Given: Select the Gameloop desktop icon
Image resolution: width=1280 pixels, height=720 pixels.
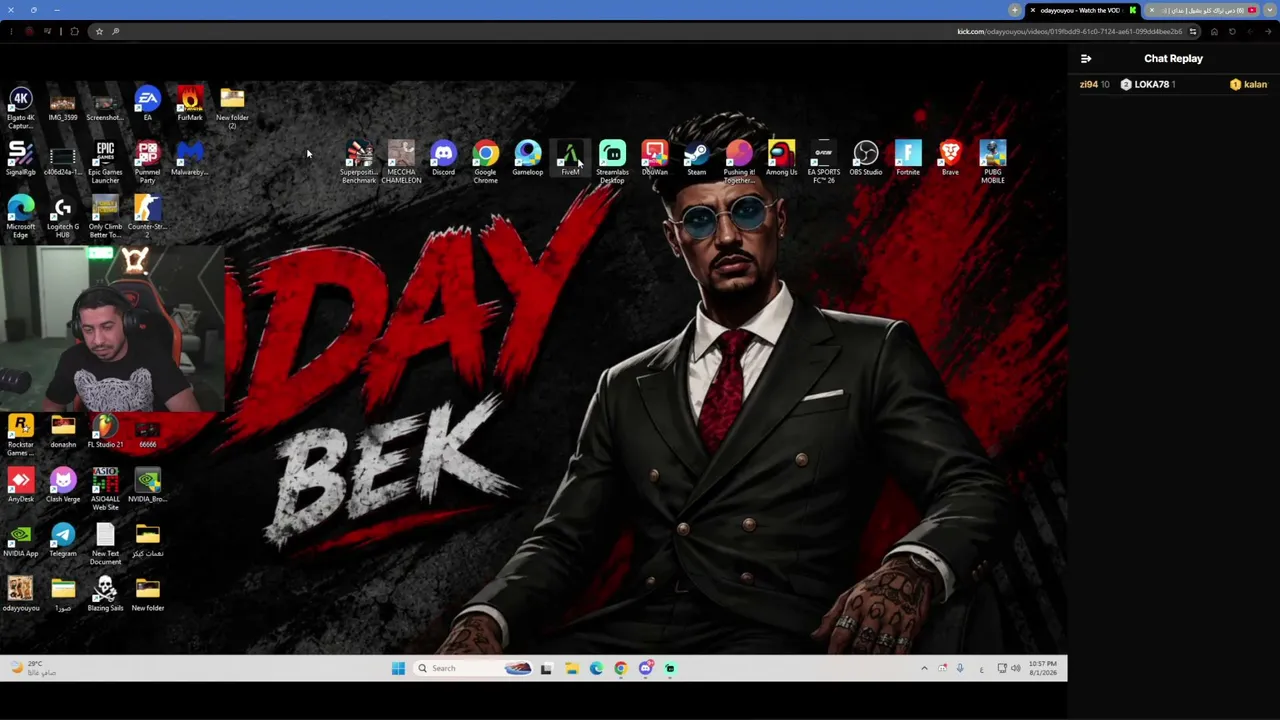Looking at the screenshot, I should click(528, 158).
